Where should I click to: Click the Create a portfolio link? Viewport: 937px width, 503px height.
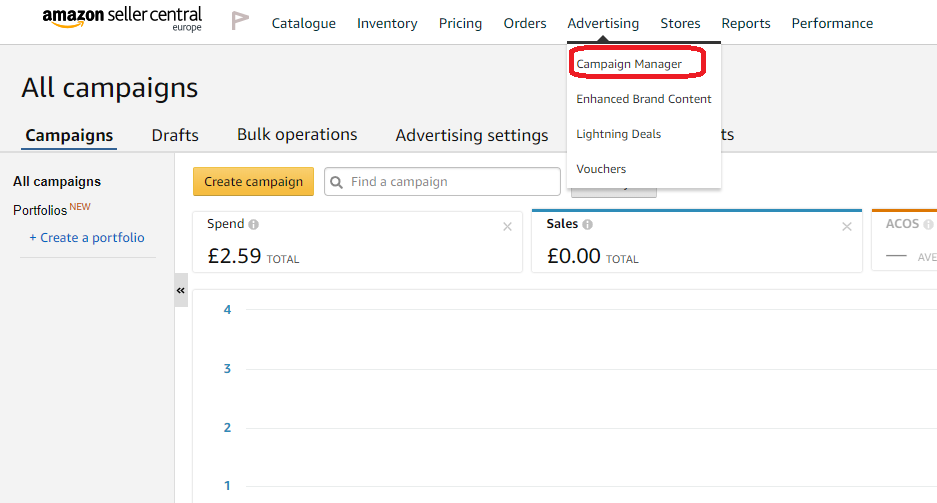click(x=87, y=238)
